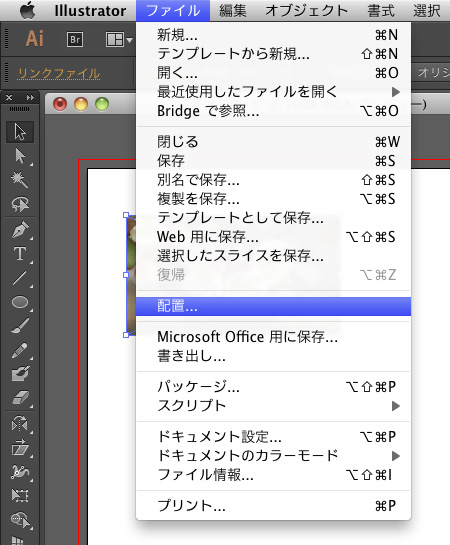
Task: Choose Bridge で参照...
Action: tap(273, 111)
